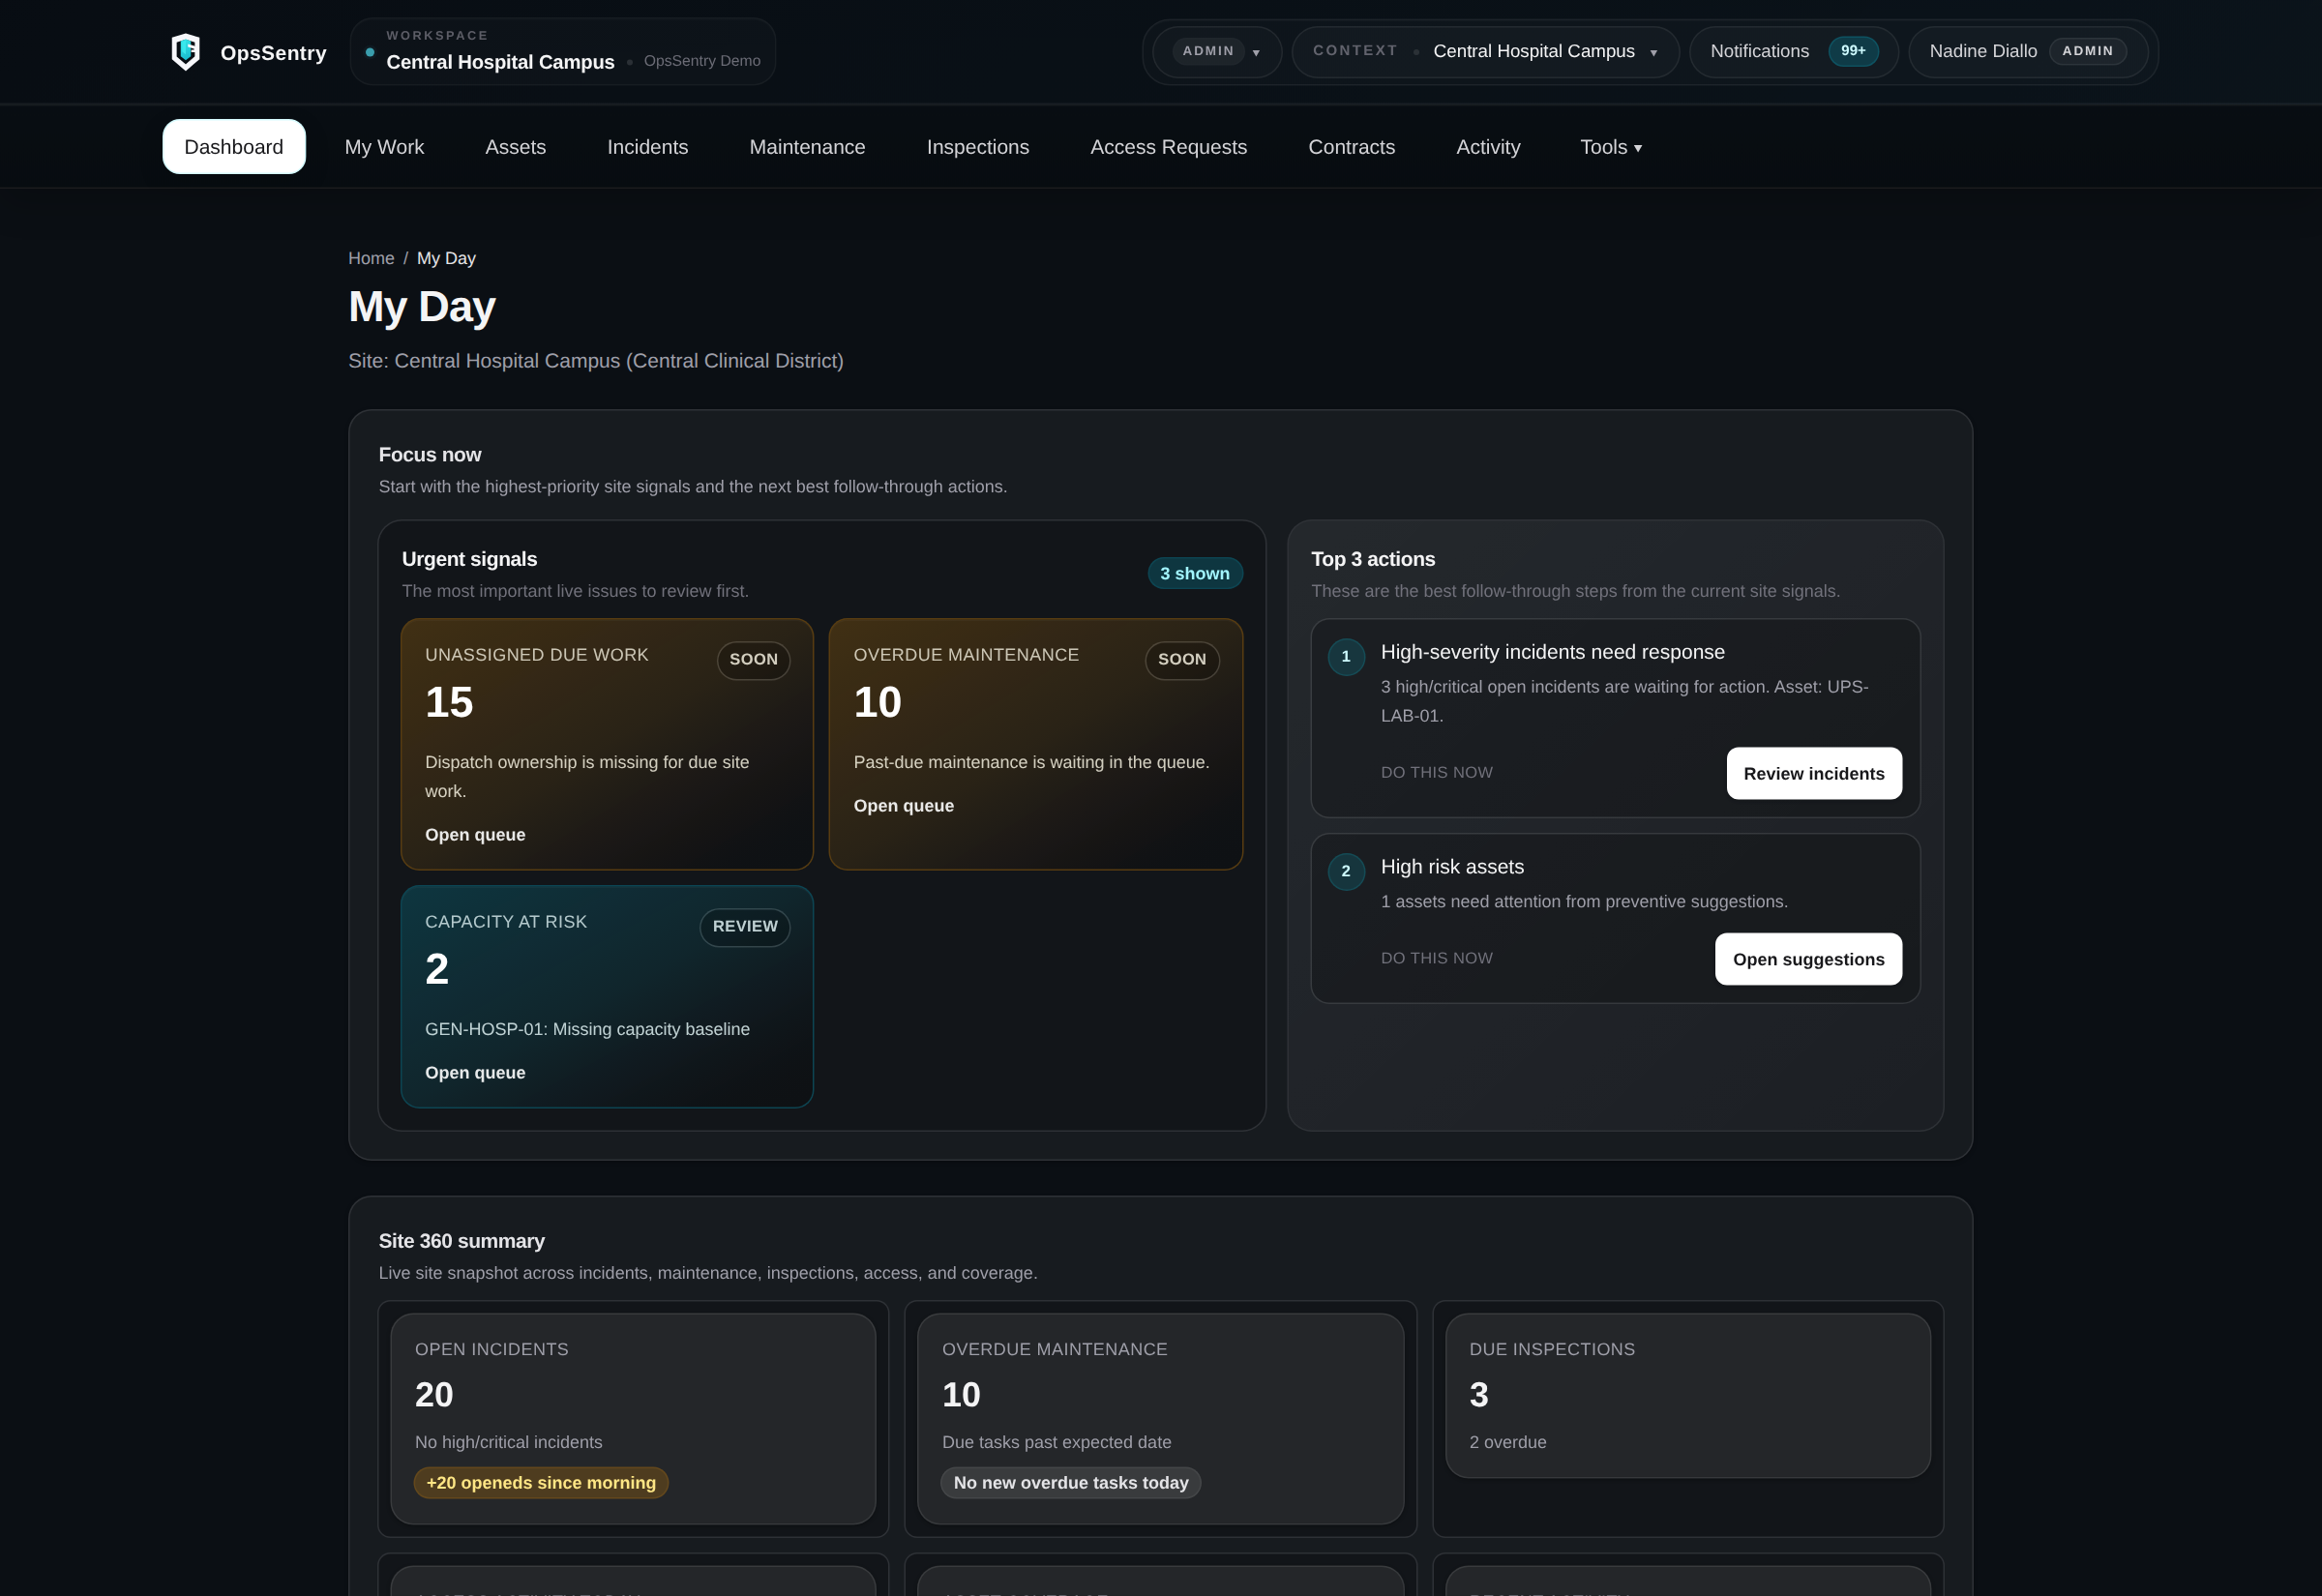
Task: Click the REVIEW badge on Capacity At Risk
Action: (744, 927)
